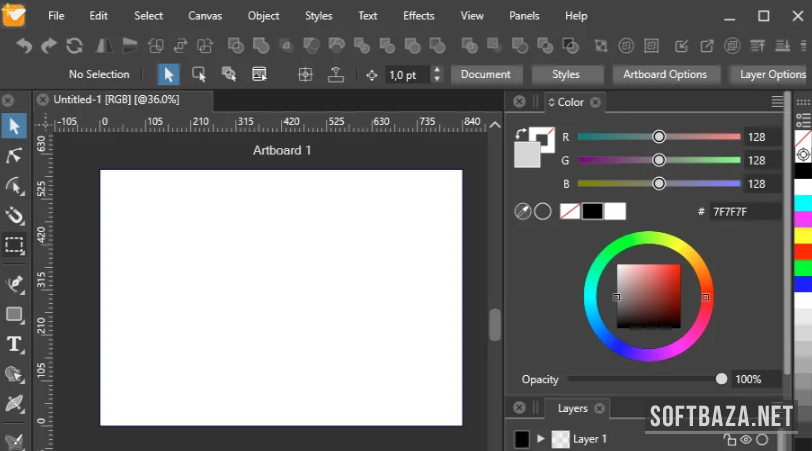Pick the eyedropper icon in Color panel
The image size is (812, 451).
coord(522,211)
